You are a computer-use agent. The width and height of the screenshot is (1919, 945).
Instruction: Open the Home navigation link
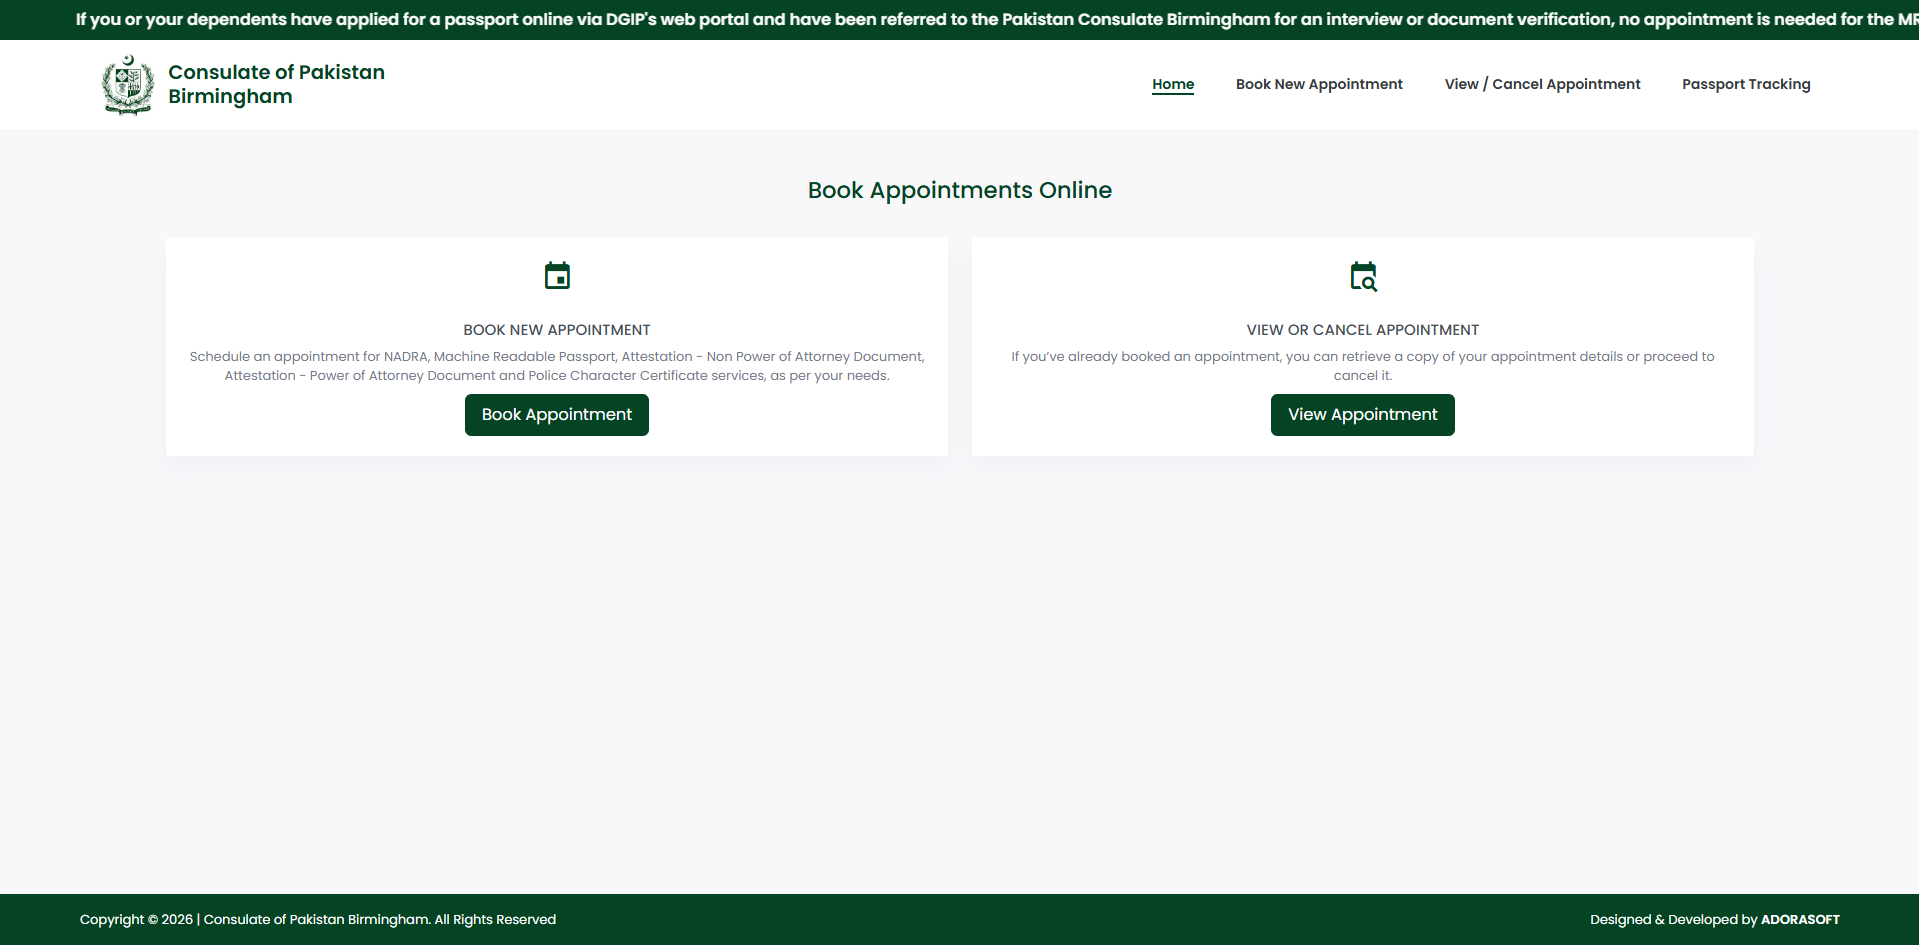coord(1172,84)
